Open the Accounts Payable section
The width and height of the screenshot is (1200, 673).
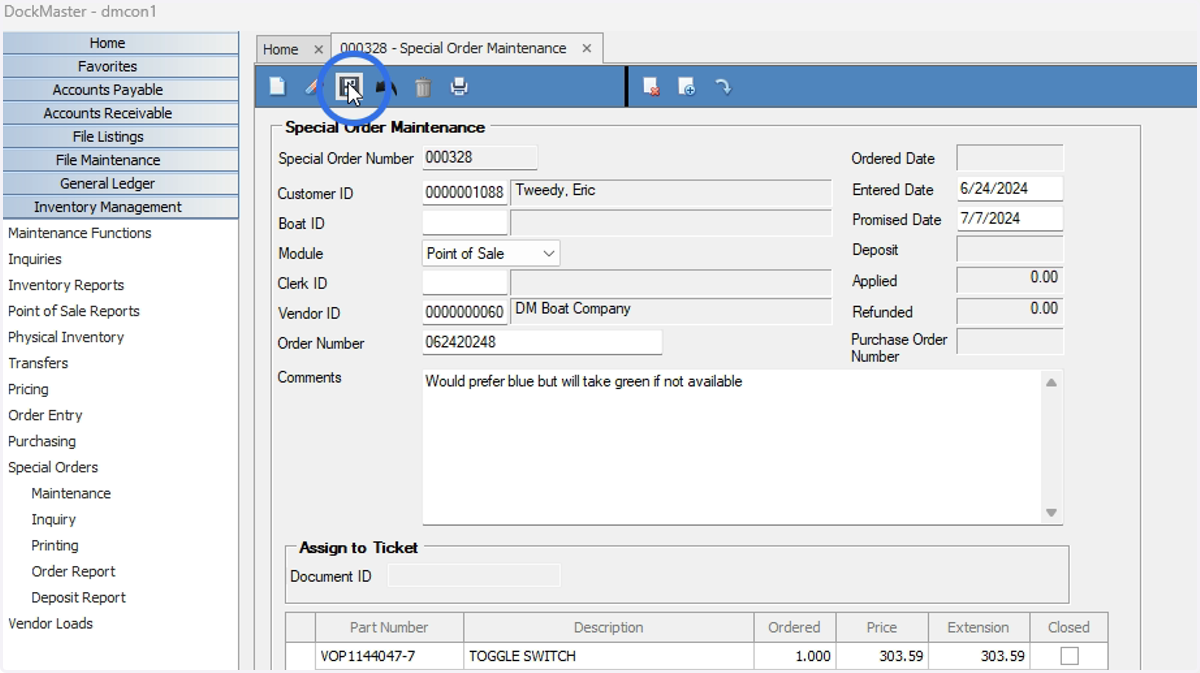(120, 90)
